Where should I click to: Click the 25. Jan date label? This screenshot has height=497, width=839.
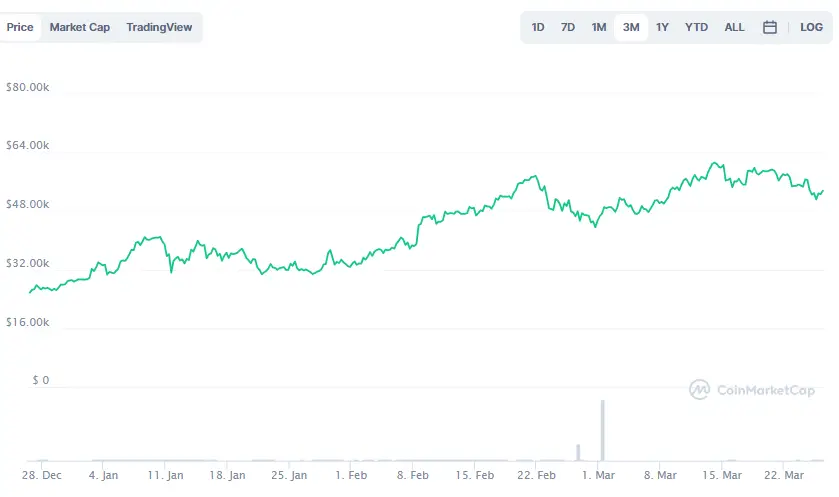click(289, 475)
